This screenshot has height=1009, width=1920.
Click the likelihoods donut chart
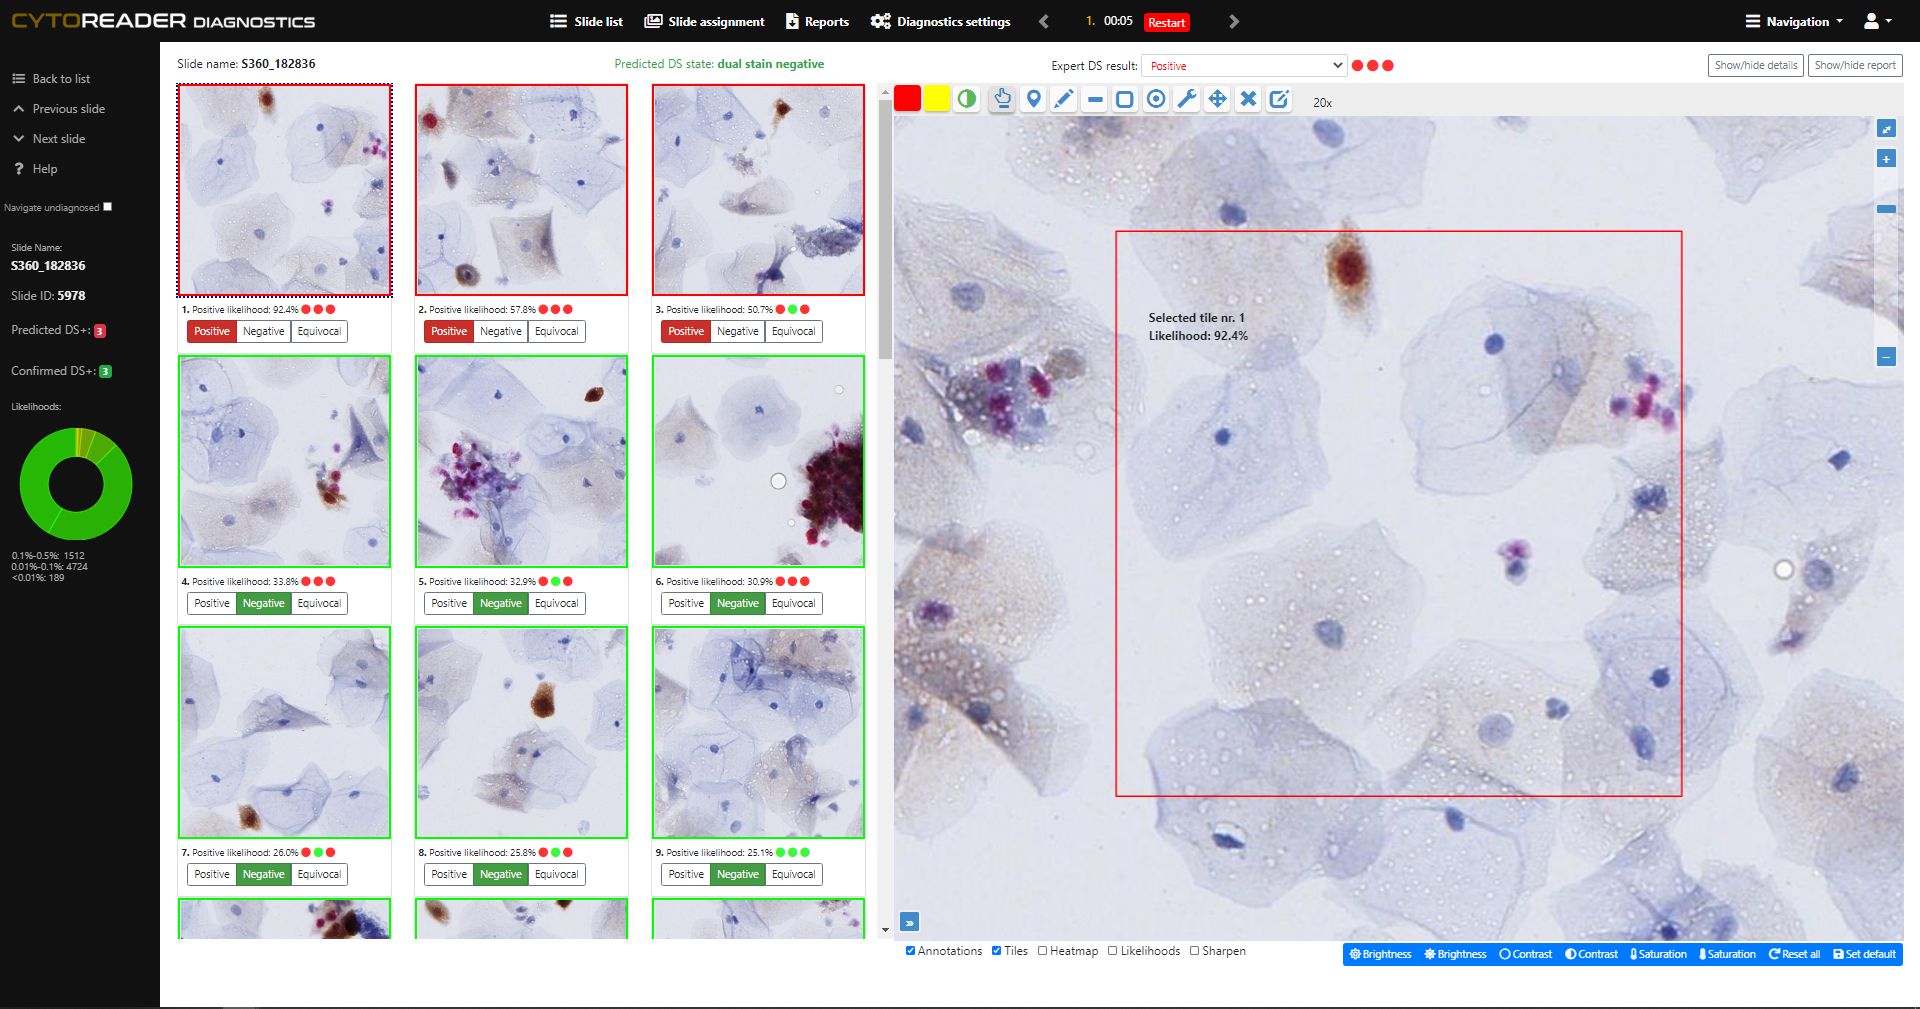[x=76, y=484]
